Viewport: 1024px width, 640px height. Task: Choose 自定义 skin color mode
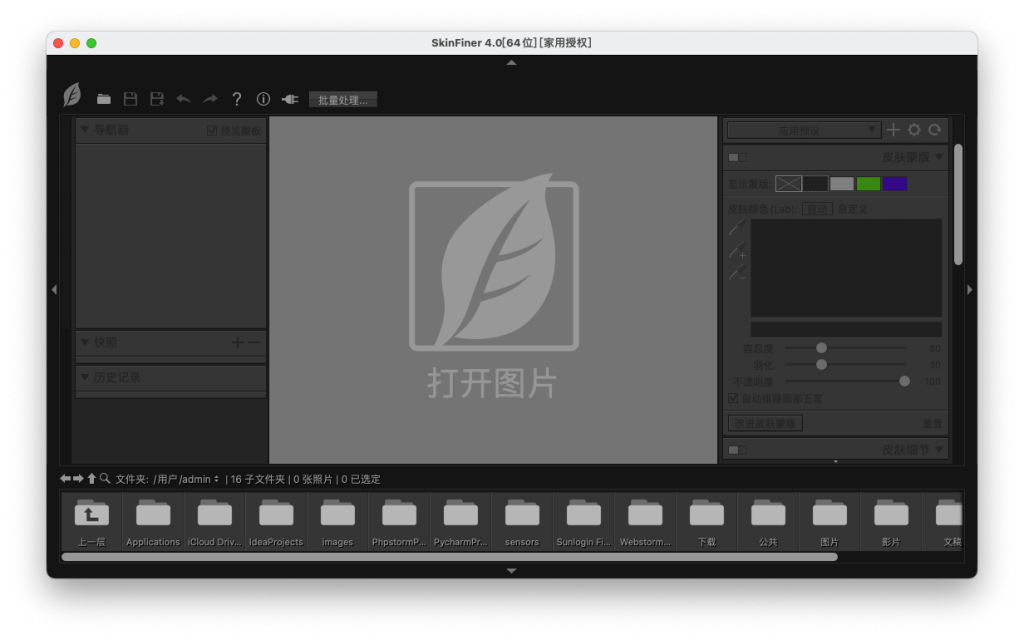(852, 209)
